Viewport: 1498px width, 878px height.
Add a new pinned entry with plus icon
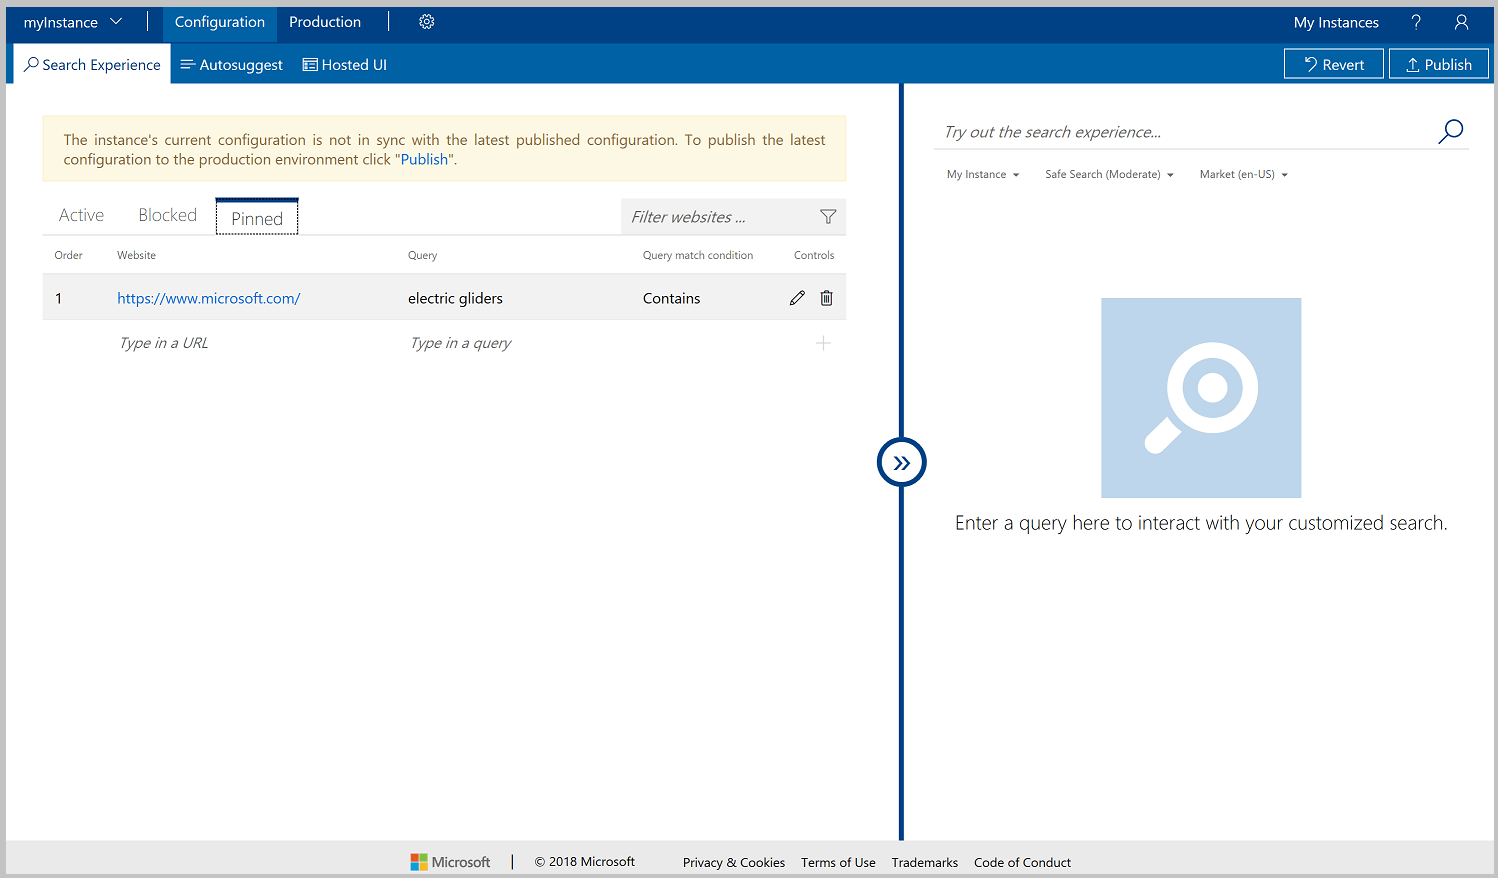824,342
